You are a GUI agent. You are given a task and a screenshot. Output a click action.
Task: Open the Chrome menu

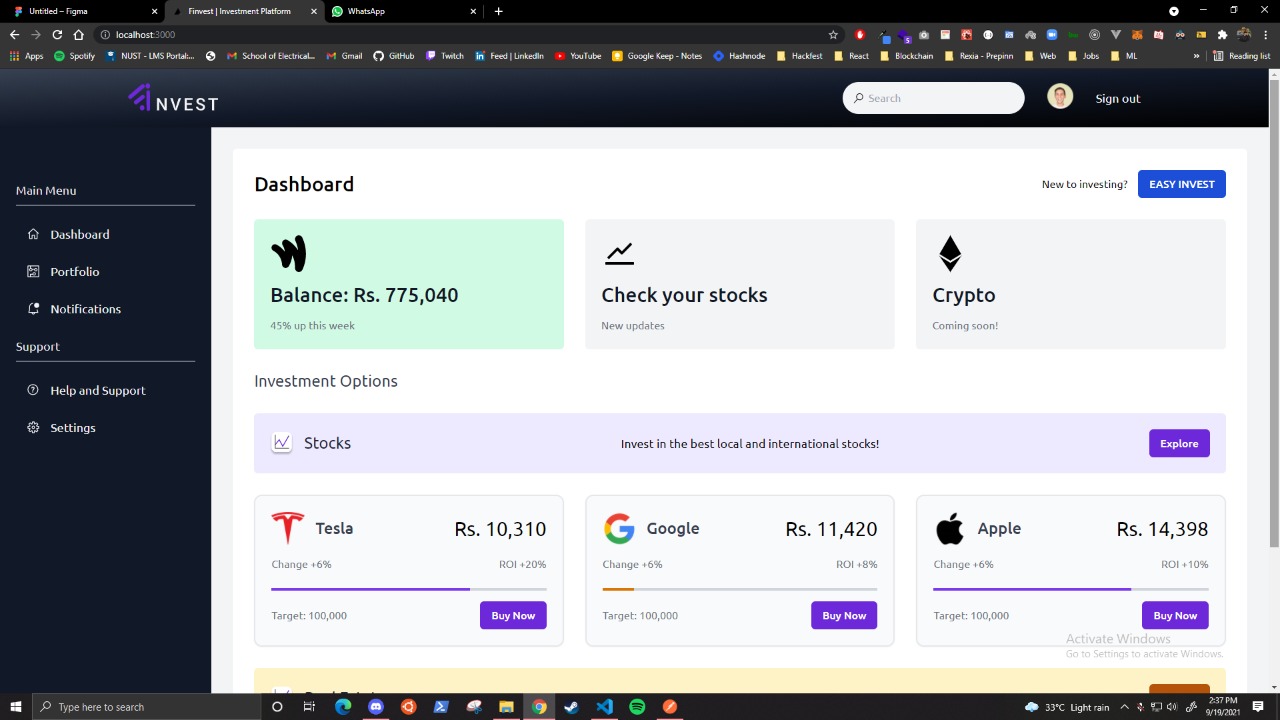[x=1265, y=34]
